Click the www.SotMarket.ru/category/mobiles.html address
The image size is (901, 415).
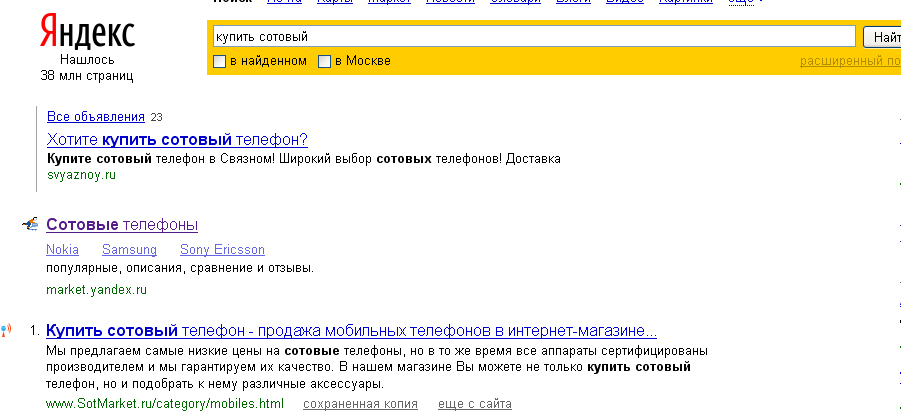165,404
